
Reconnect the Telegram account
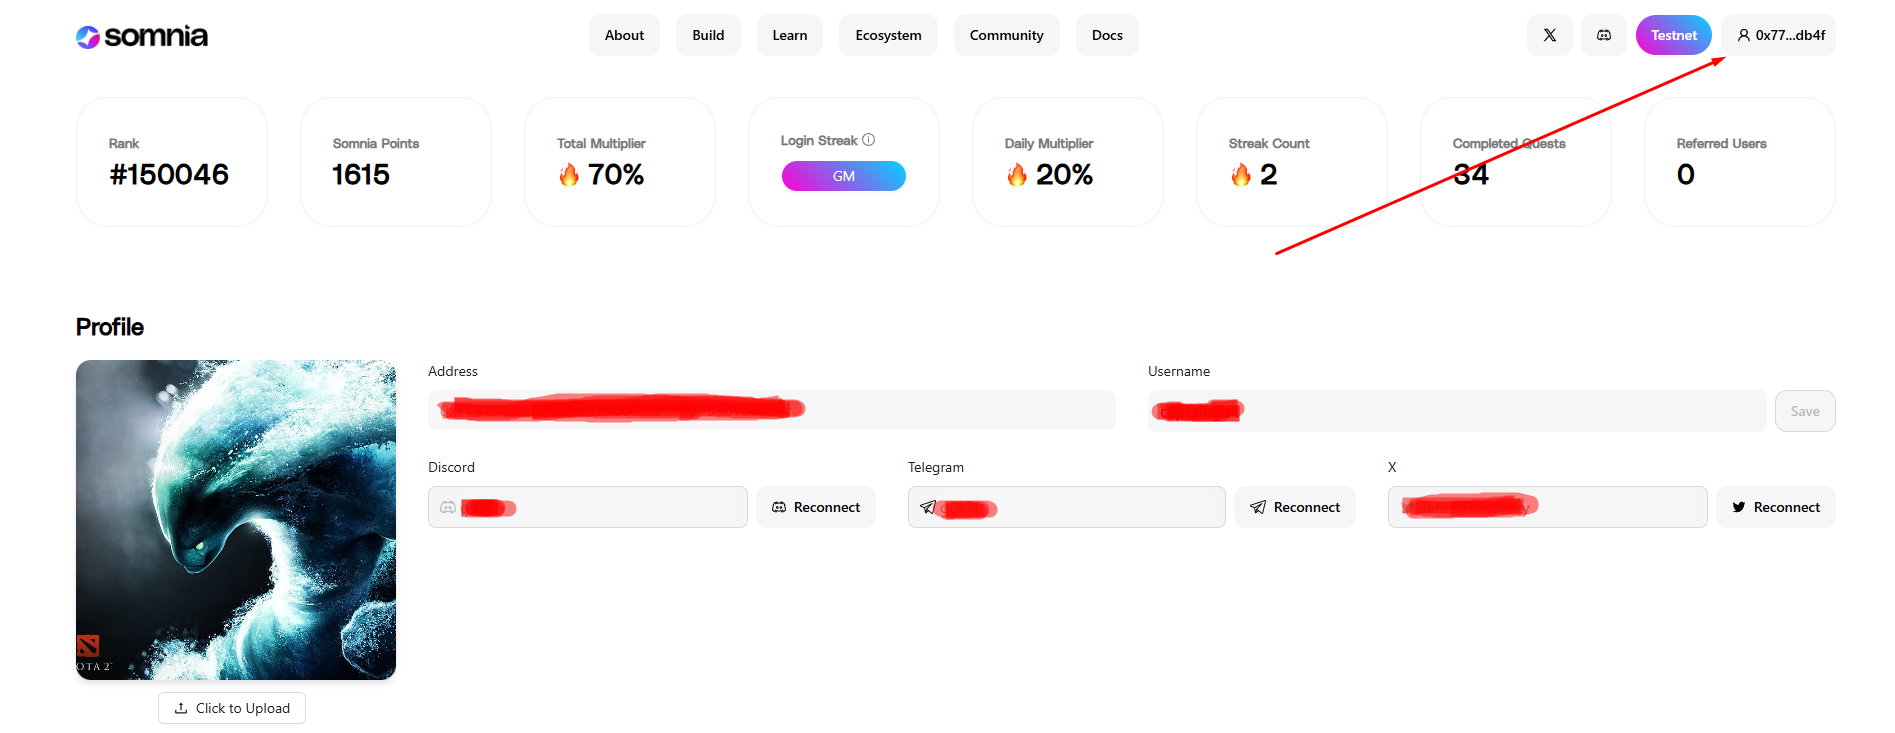1294,507
